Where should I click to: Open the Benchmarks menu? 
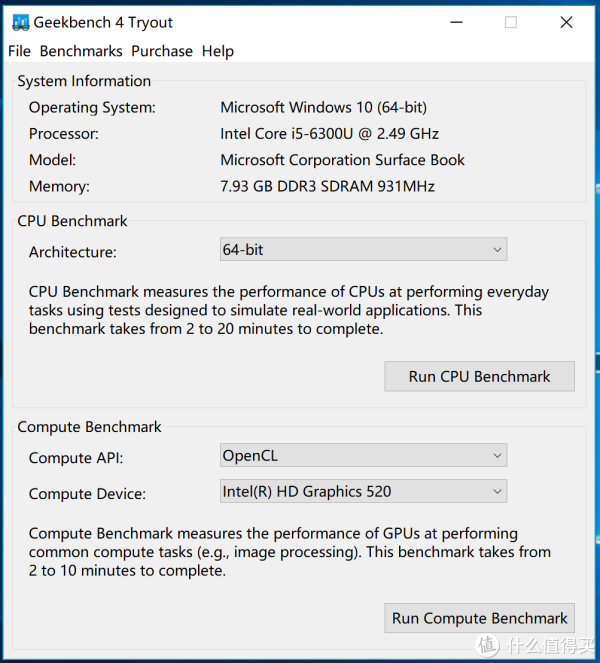click(81, 51)
